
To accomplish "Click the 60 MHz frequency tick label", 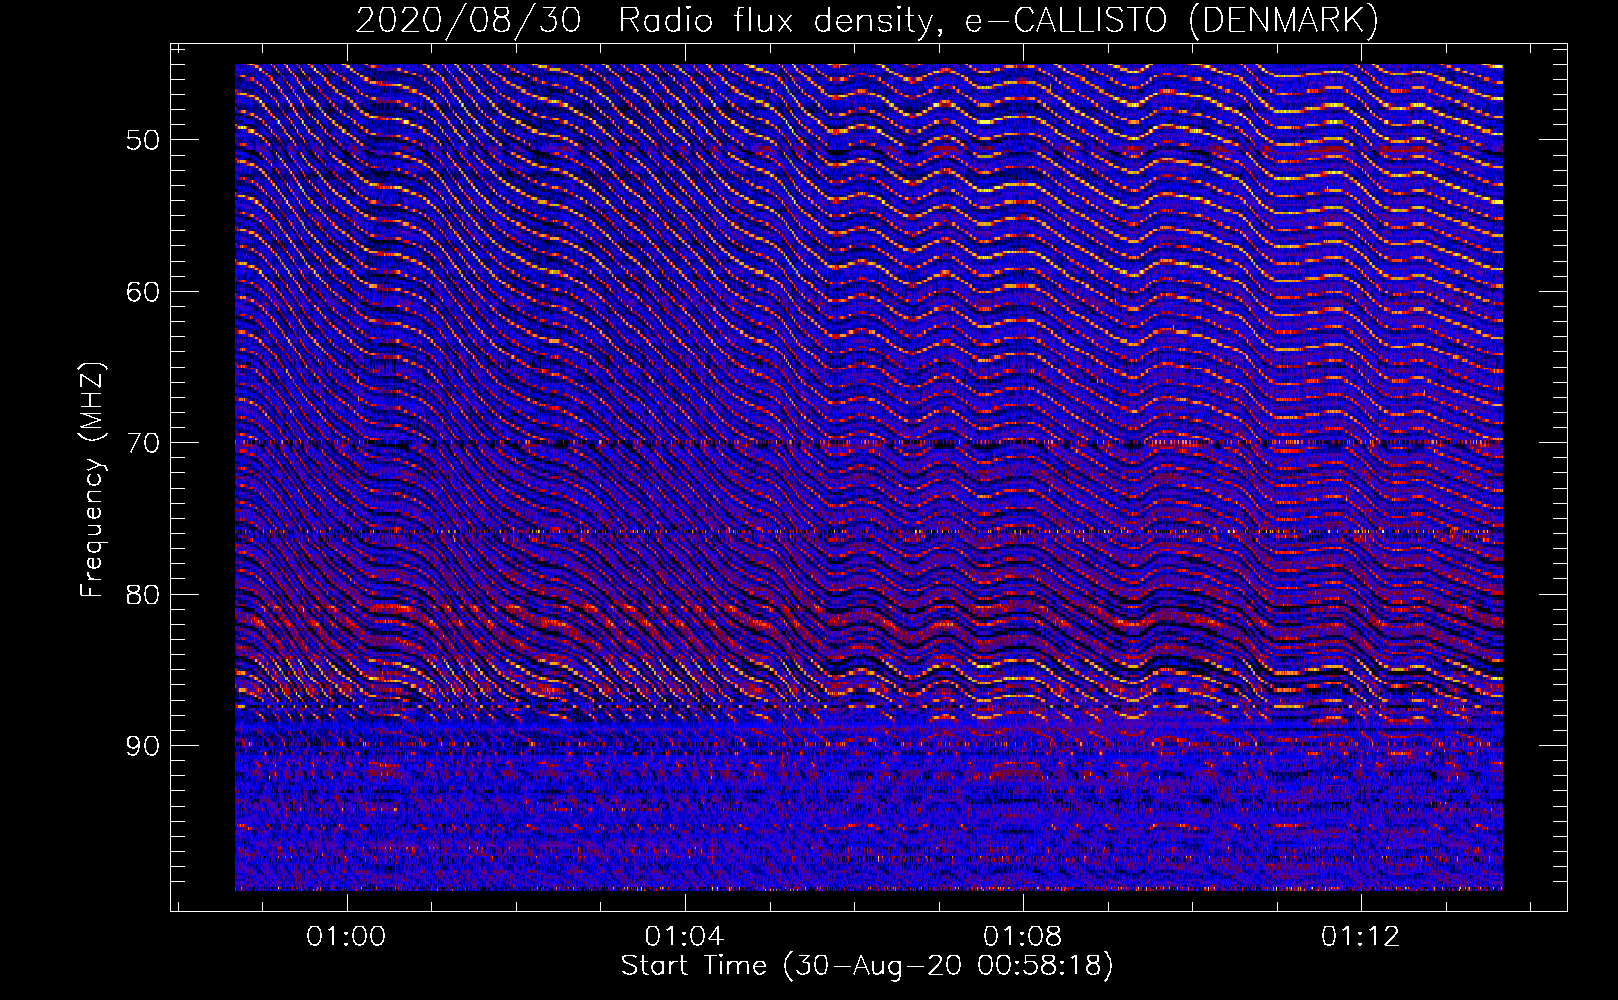I will pyautogui.click(x=143, y=292).
